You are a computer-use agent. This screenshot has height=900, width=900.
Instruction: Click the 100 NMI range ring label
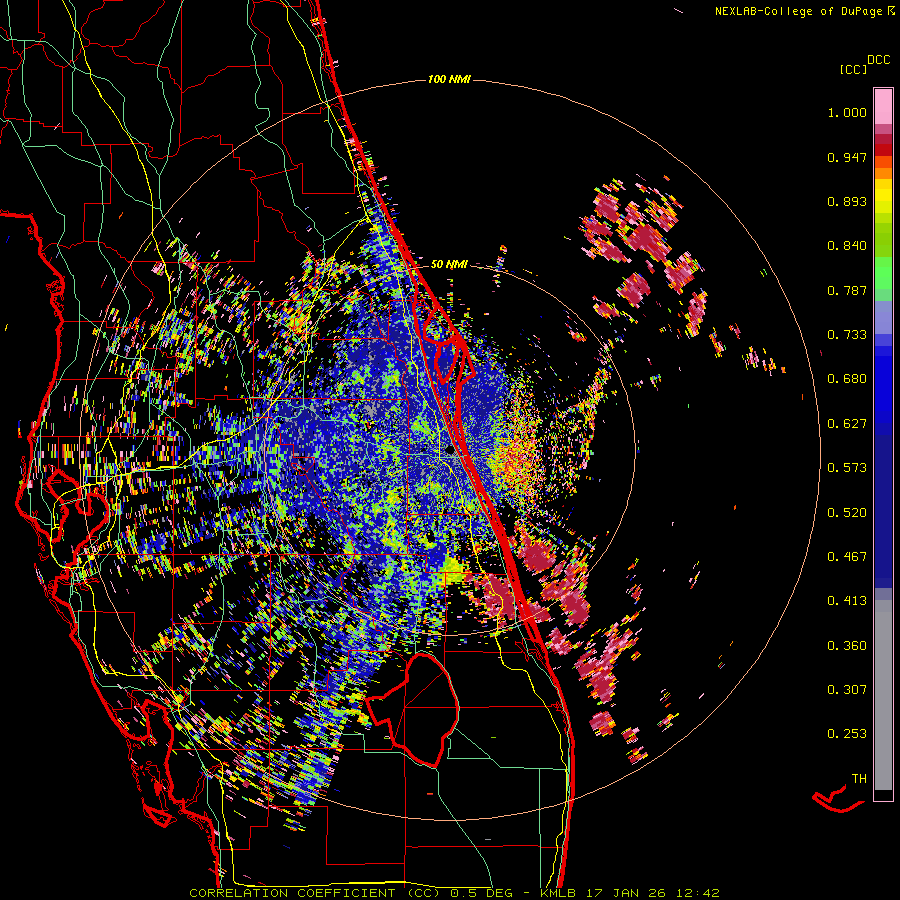tap(449, 79)
